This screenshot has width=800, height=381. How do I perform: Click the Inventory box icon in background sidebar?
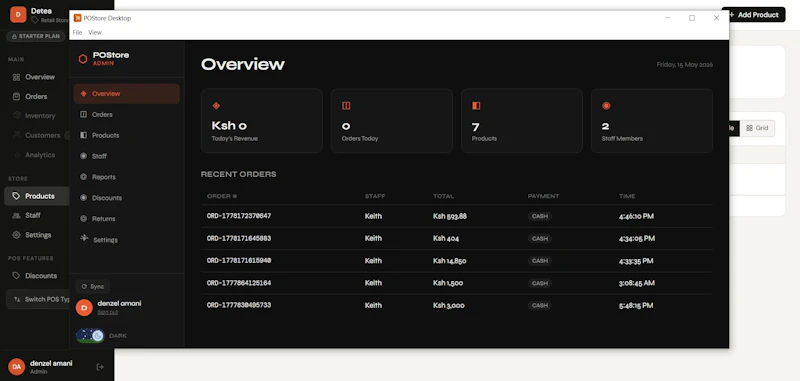pos(16,116)
